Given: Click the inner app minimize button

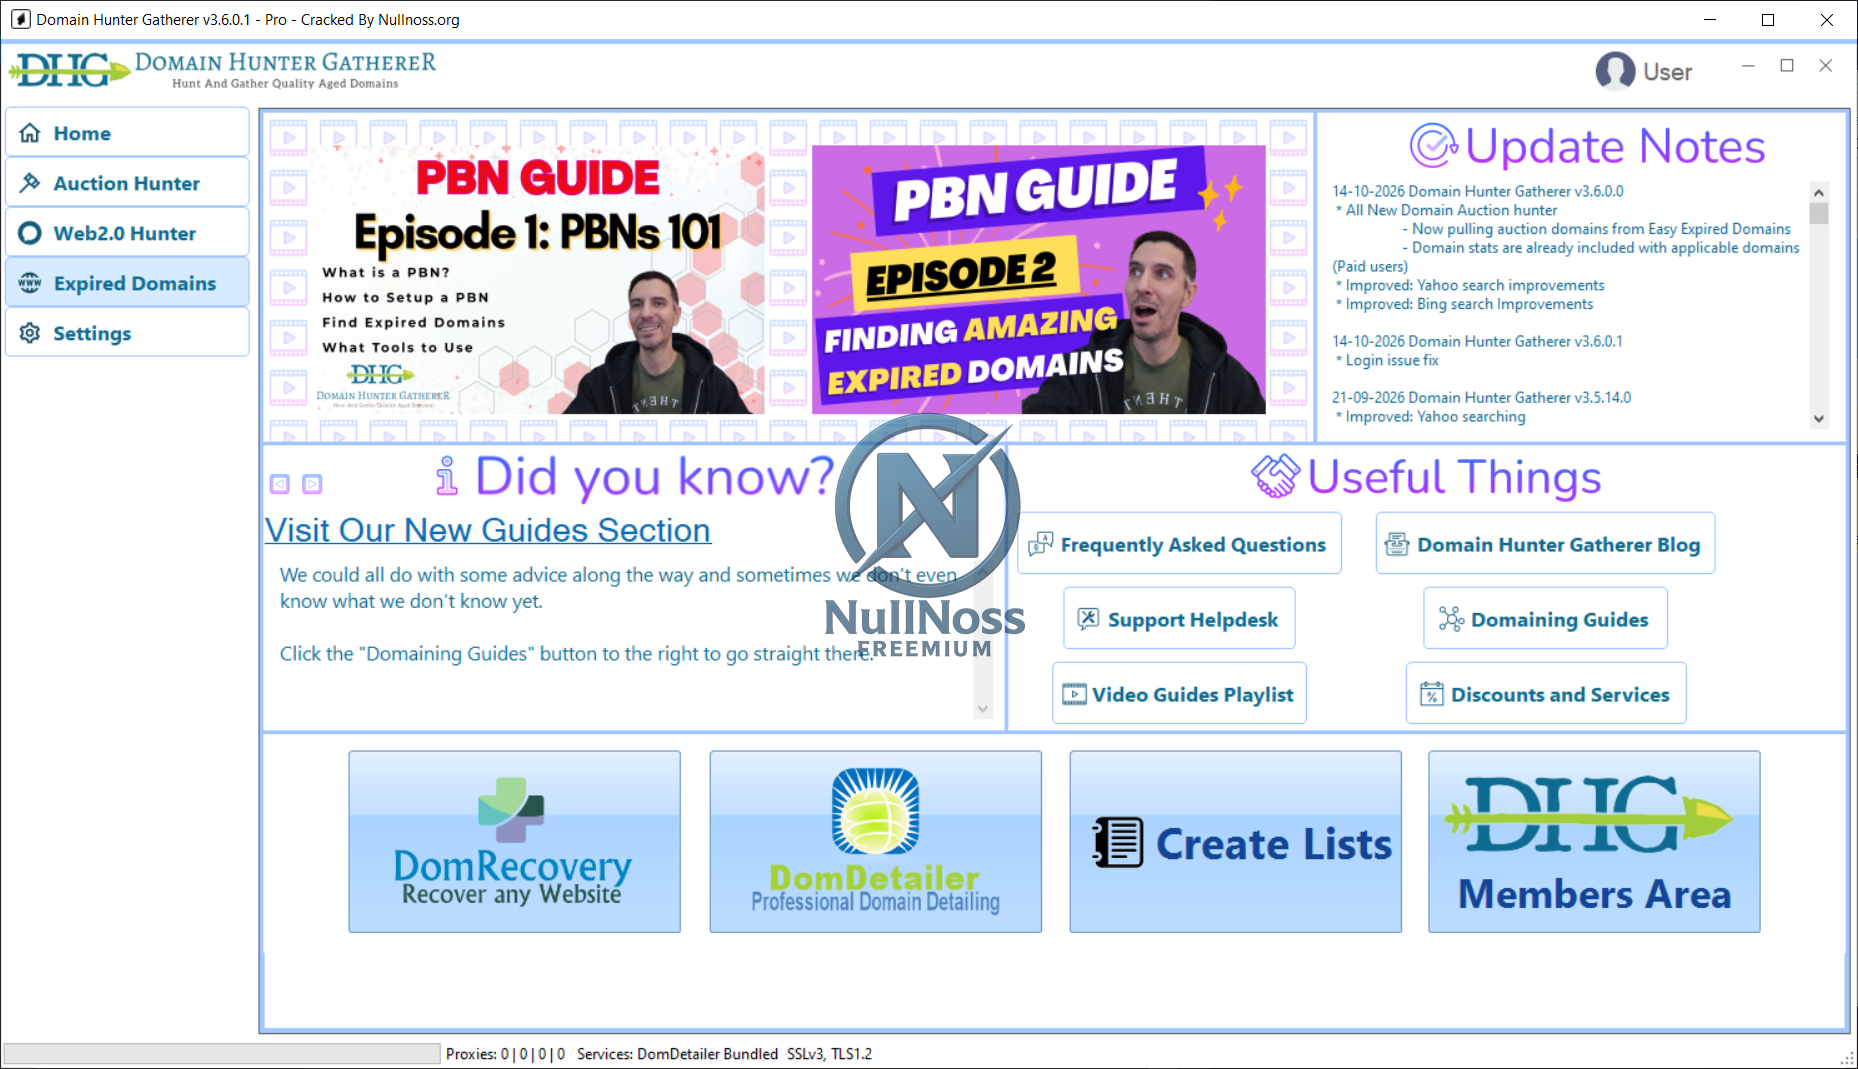Looking at the screenshot, I should [1748, 66].
